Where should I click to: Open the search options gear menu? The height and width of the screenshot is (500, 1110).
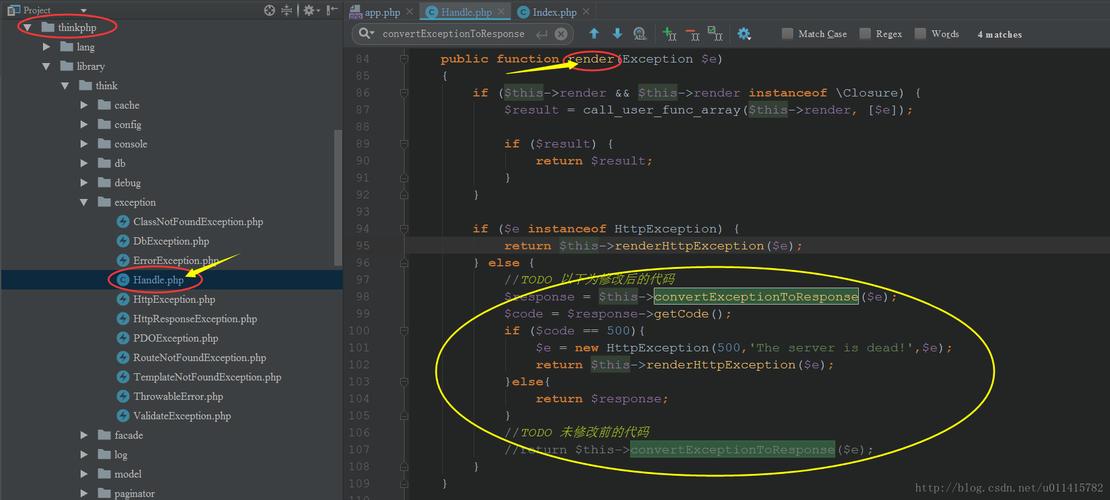[743, 33]
